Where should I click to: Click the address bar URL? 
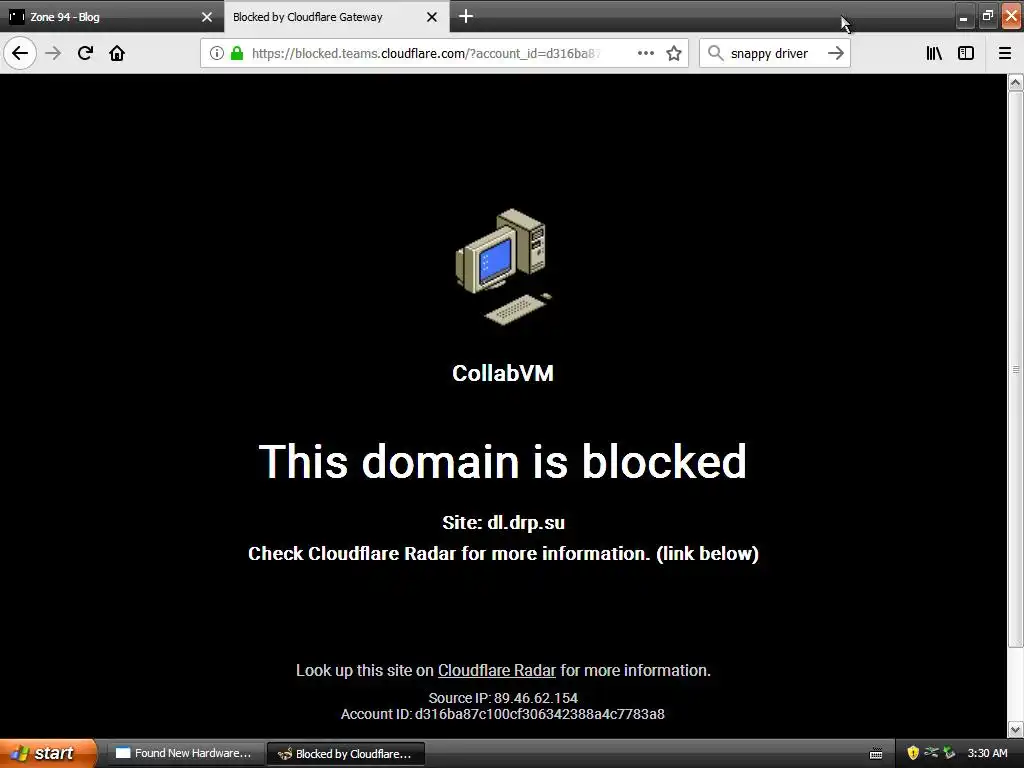[x=426, y=54]
